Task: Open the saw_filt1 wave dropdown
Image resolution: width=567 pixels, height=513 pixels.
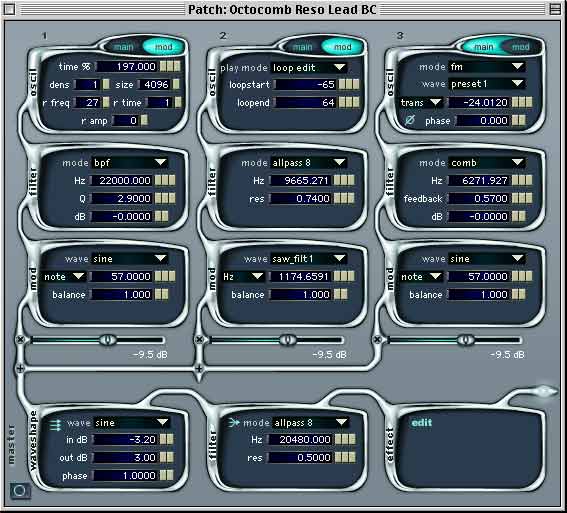Action: pos(309,258)
